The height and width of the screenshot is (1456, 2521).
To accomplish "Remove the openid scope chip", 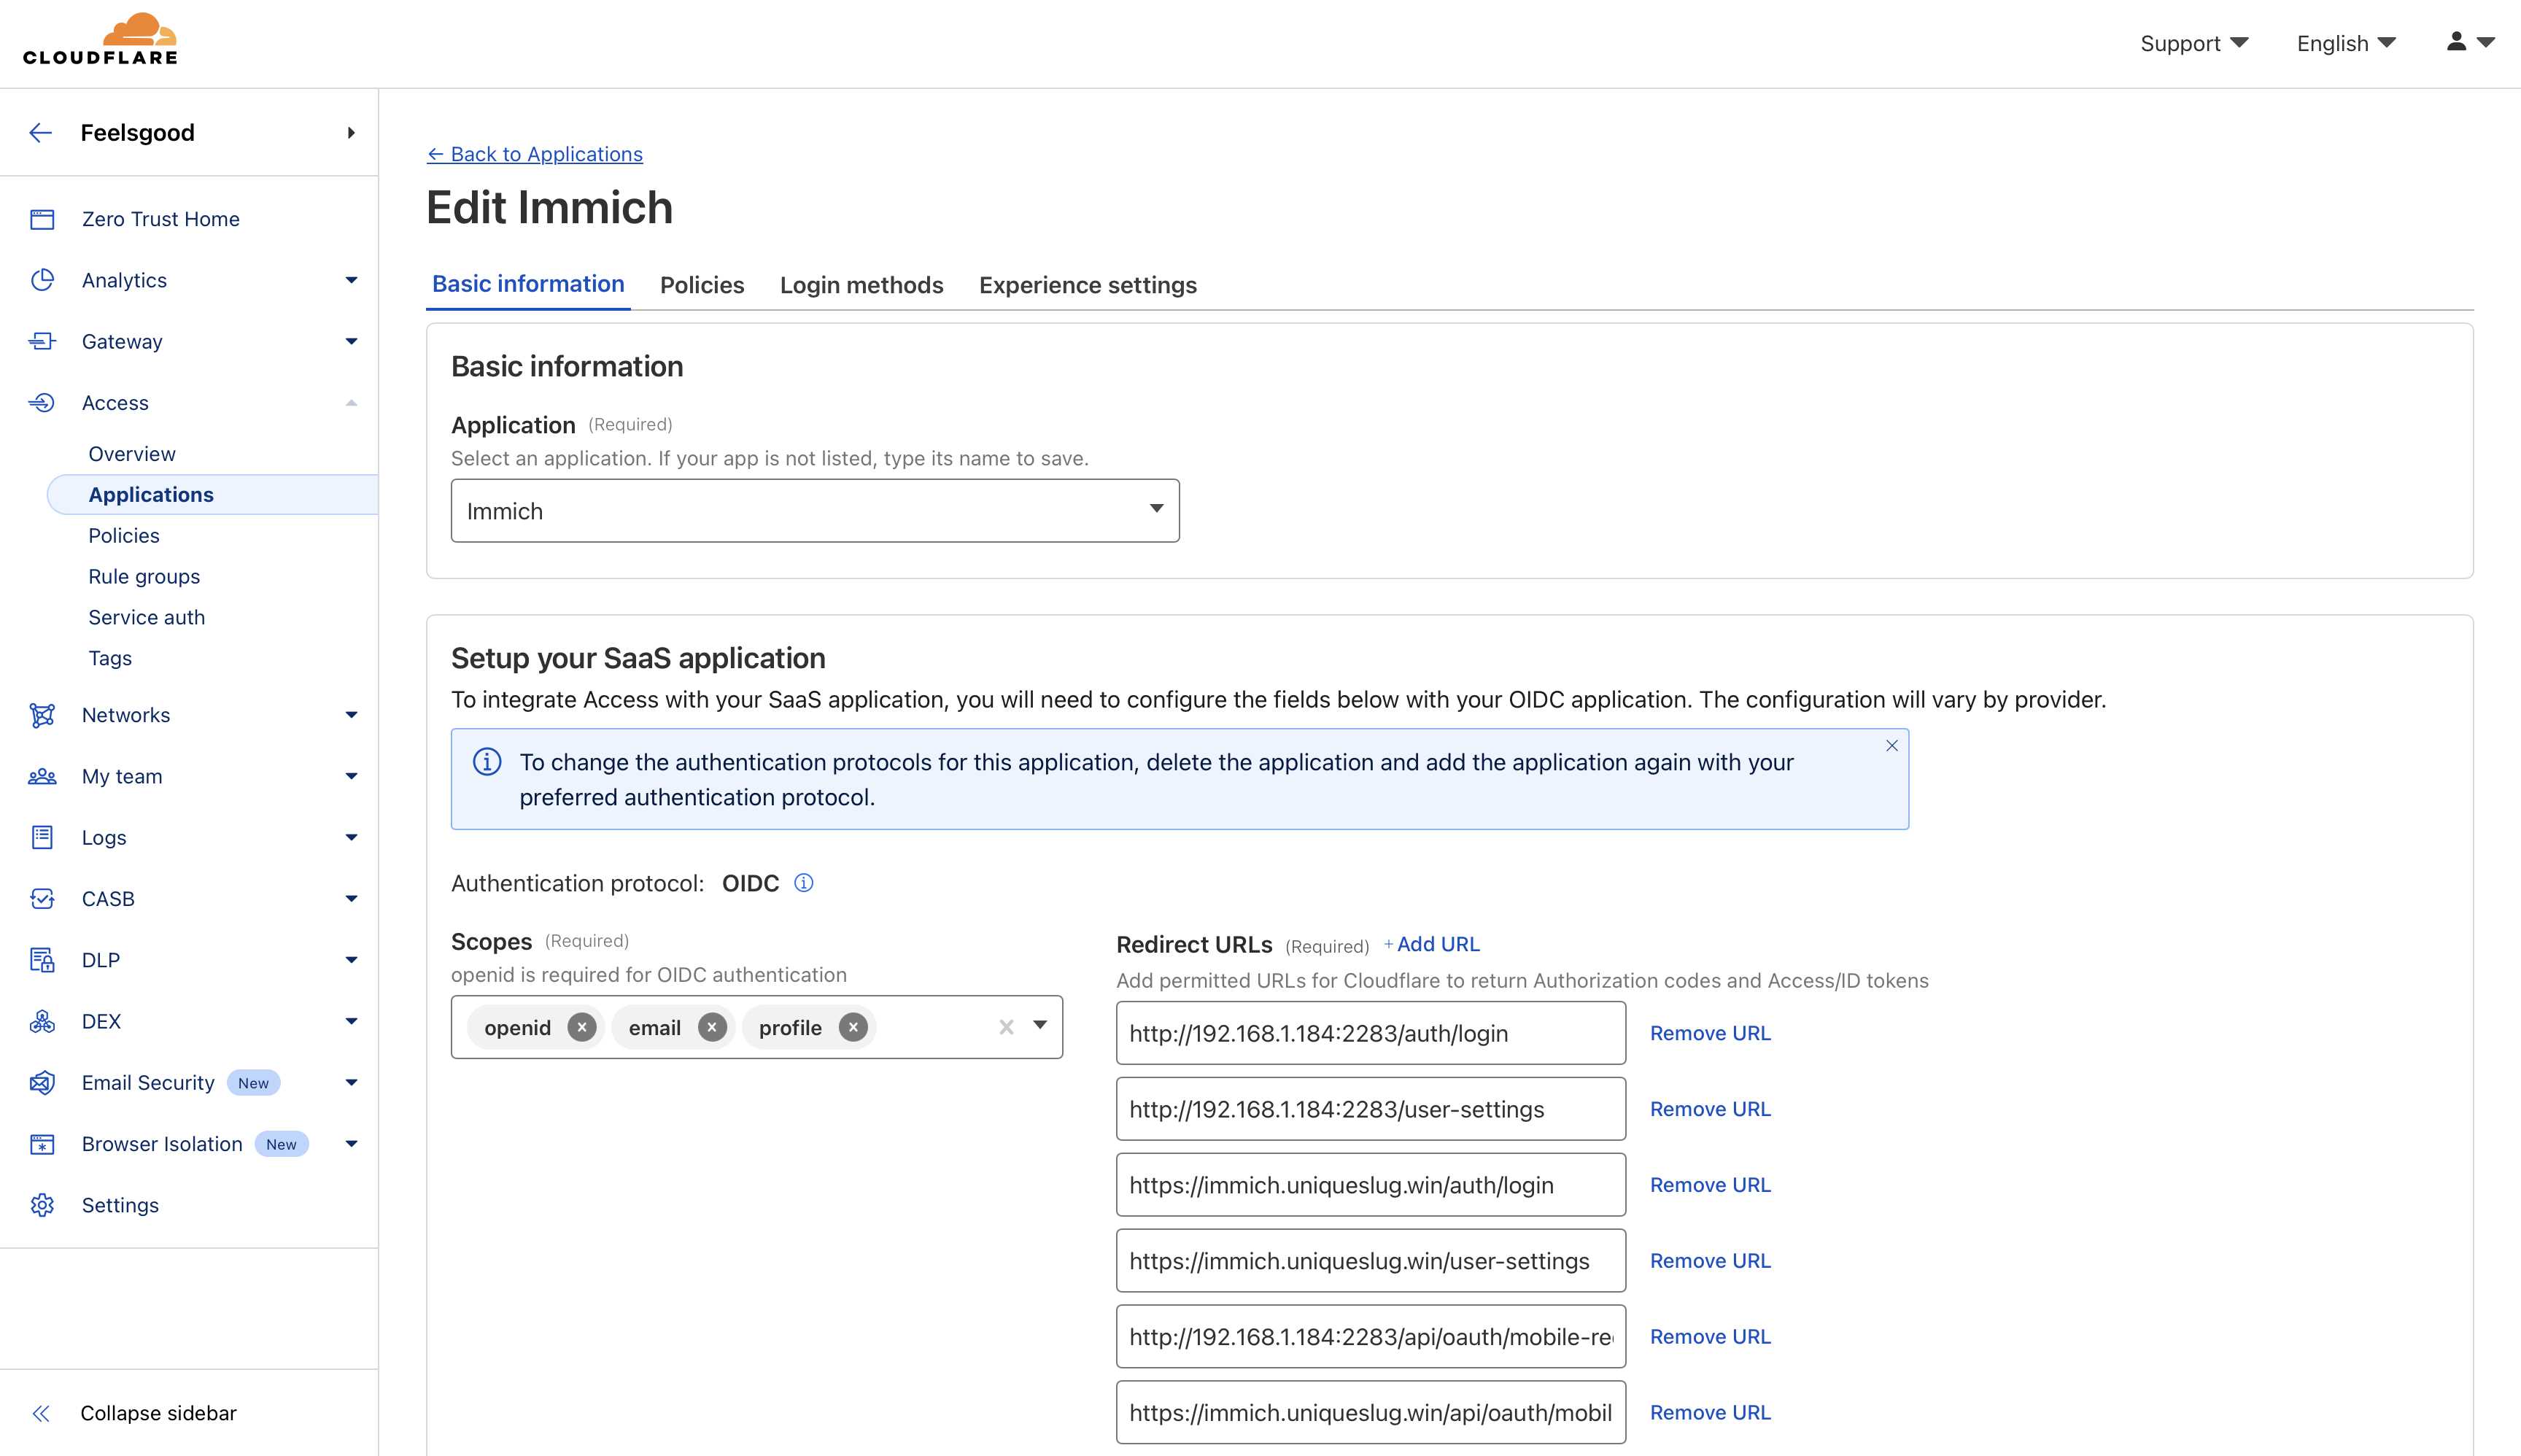I will coord(582,1027).
